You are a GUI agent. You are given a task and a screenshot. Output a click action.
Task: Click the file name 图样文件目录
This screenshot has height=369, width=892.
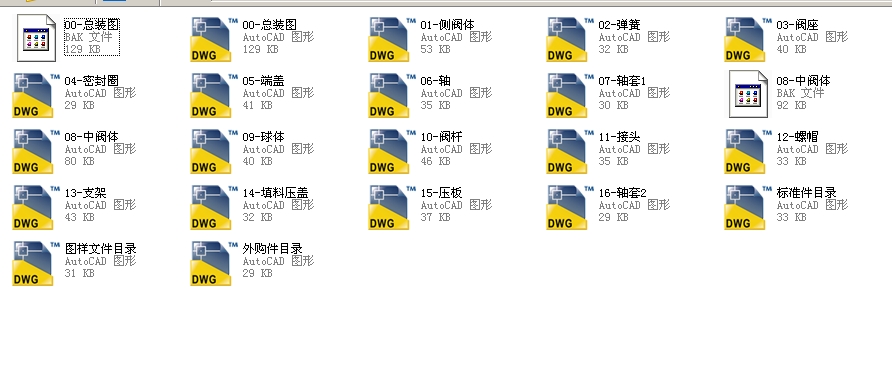pos(100,249)
